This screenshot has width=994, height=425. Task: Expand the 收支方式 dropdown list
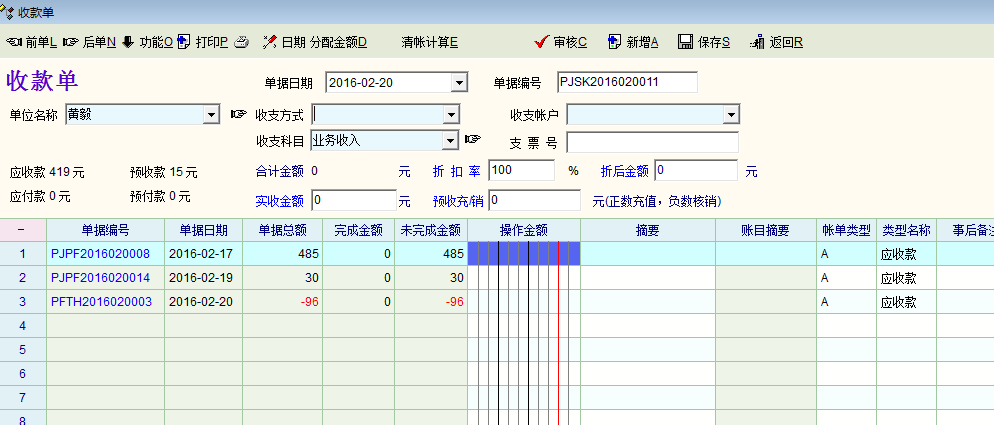coord(450,114)
